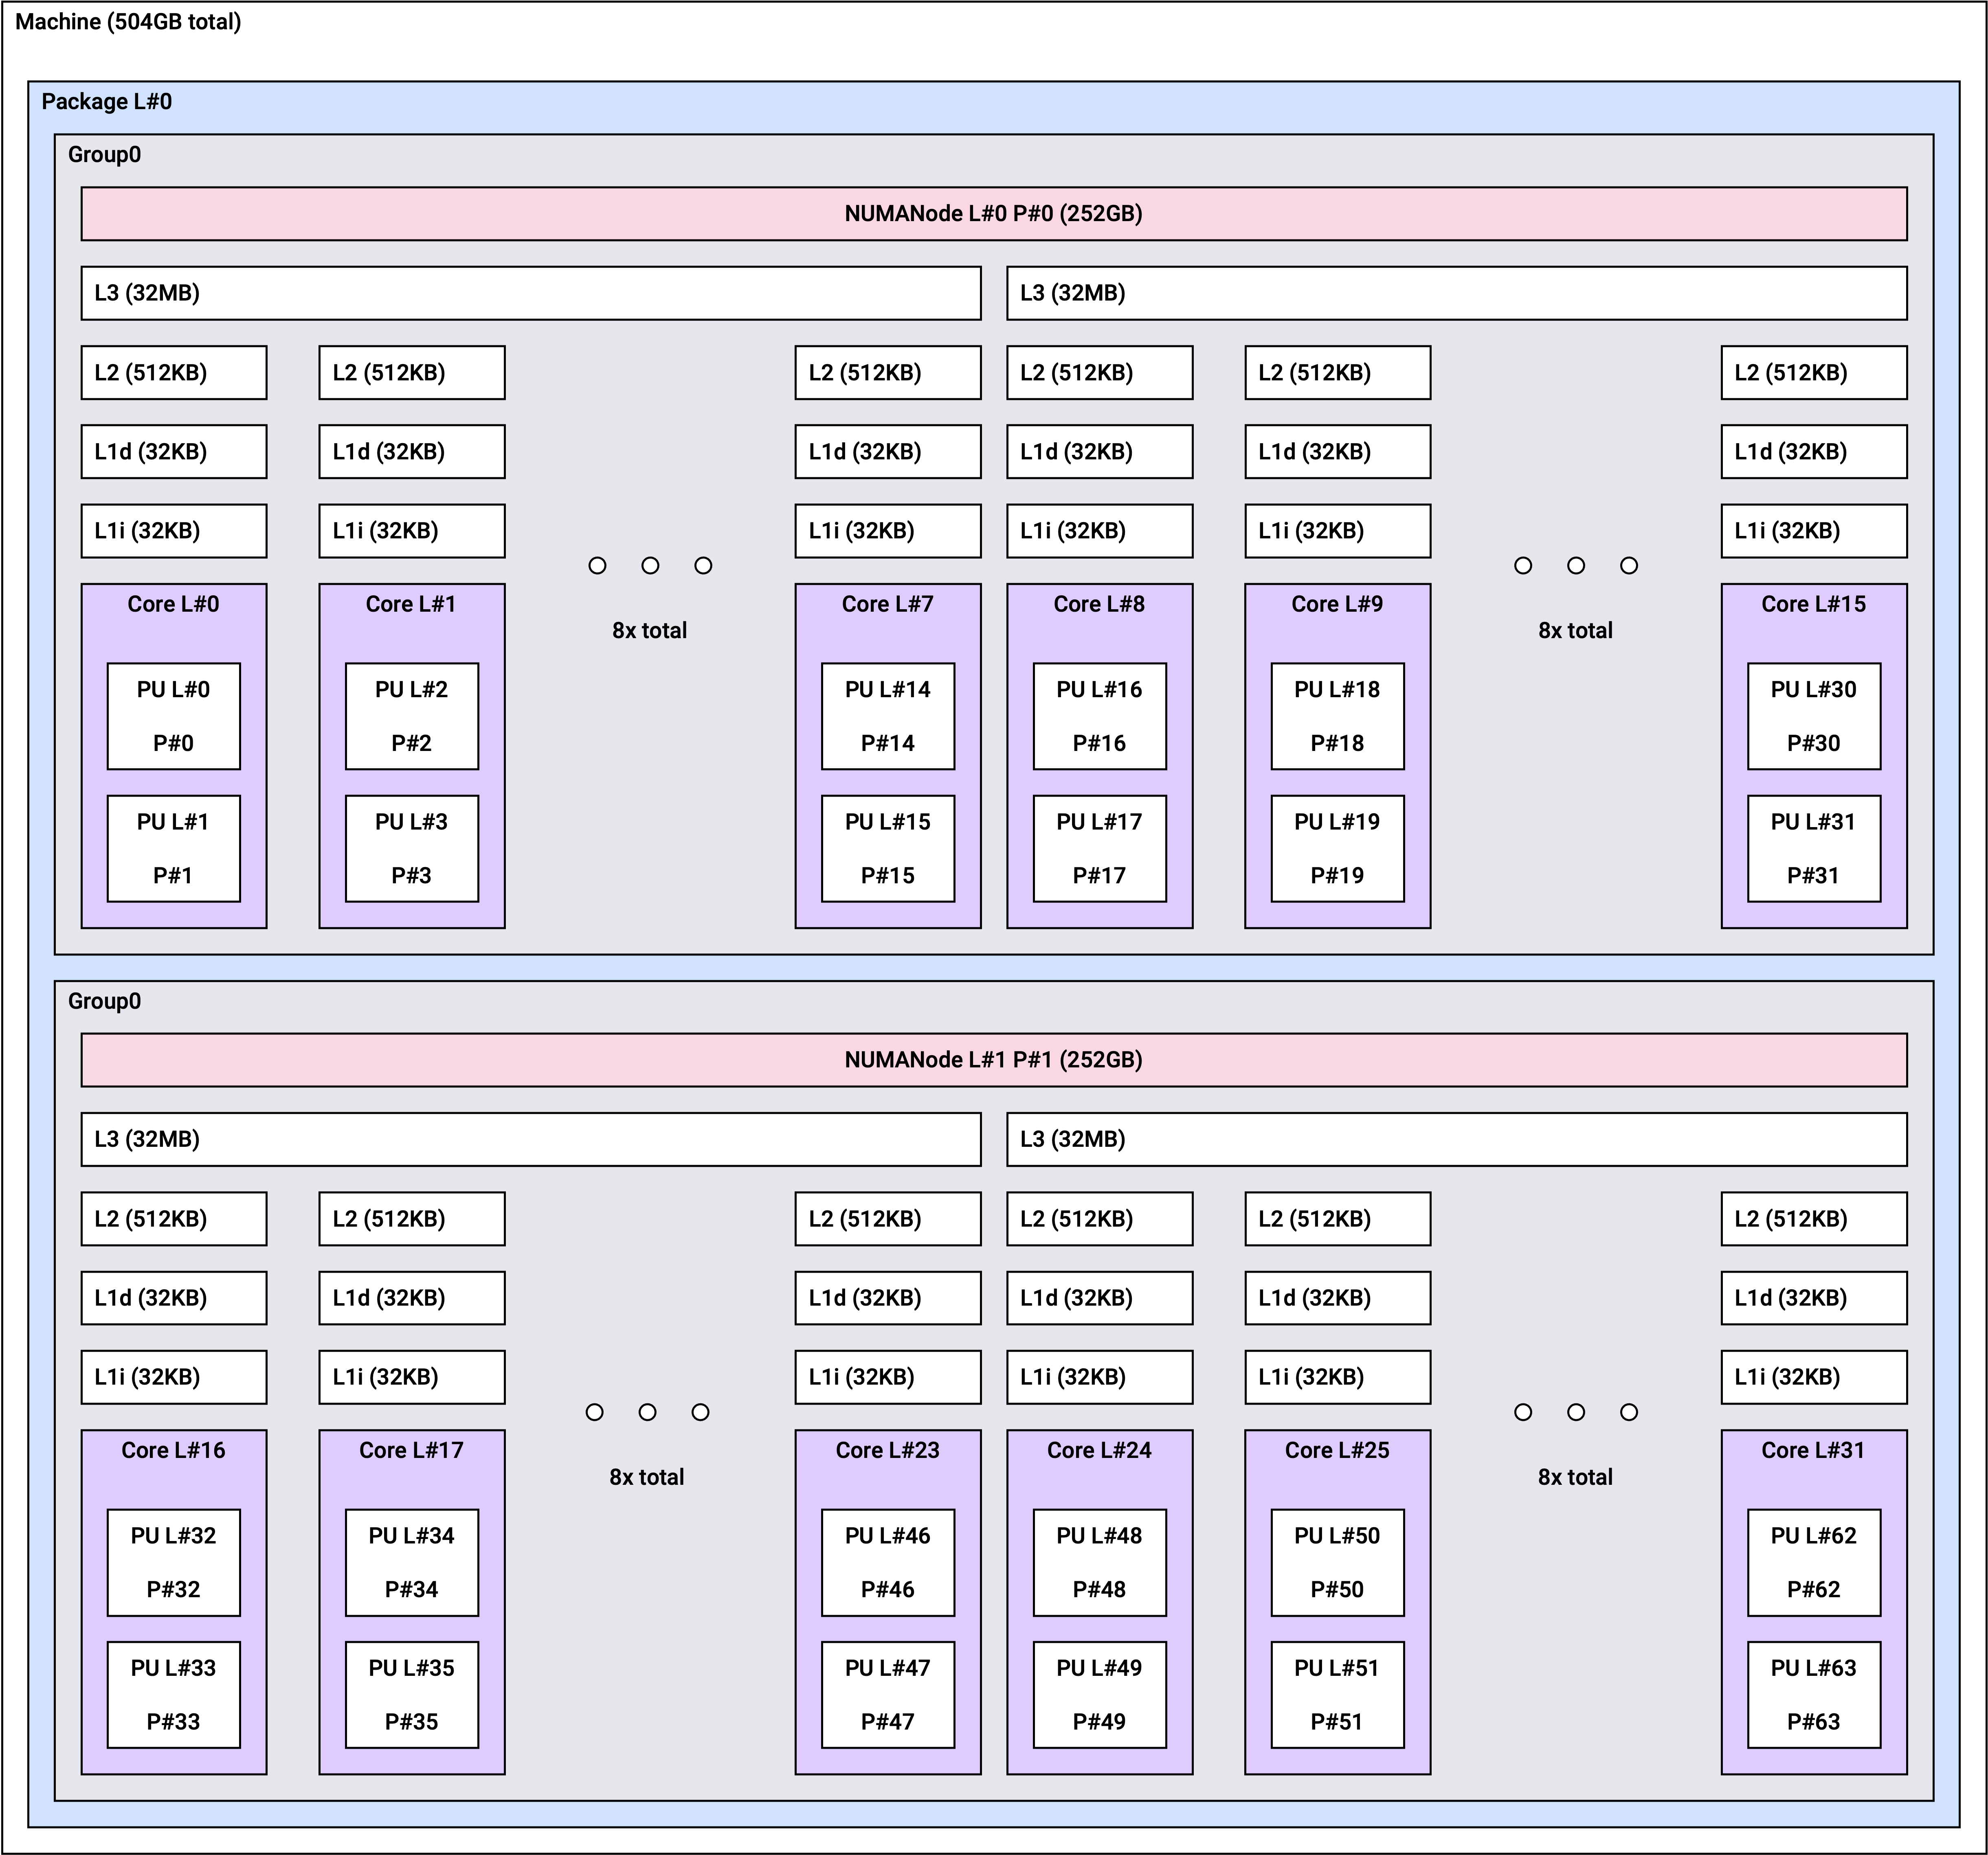Select the PU L#16 P#16 box
Image resolution: width=1988 pixels, height=1855 pixels.
coord(1100,716)
